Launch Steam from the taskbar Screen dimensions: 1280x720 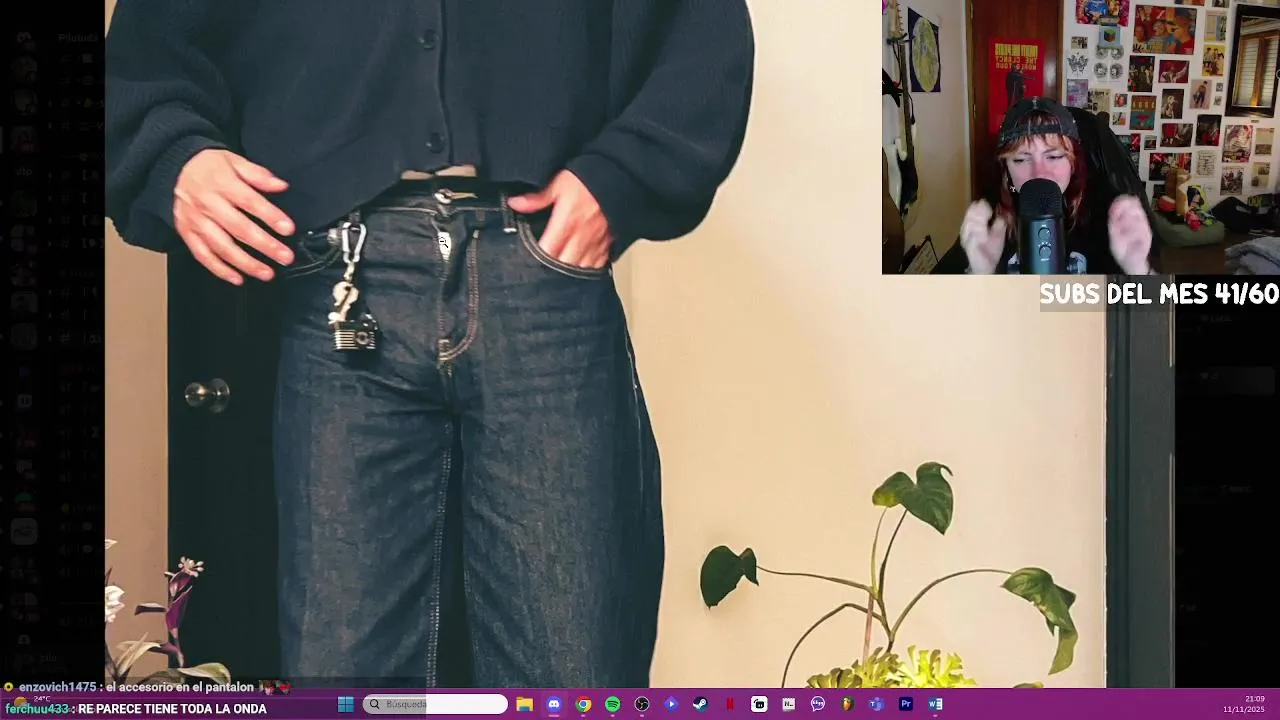tap(700, 704)
